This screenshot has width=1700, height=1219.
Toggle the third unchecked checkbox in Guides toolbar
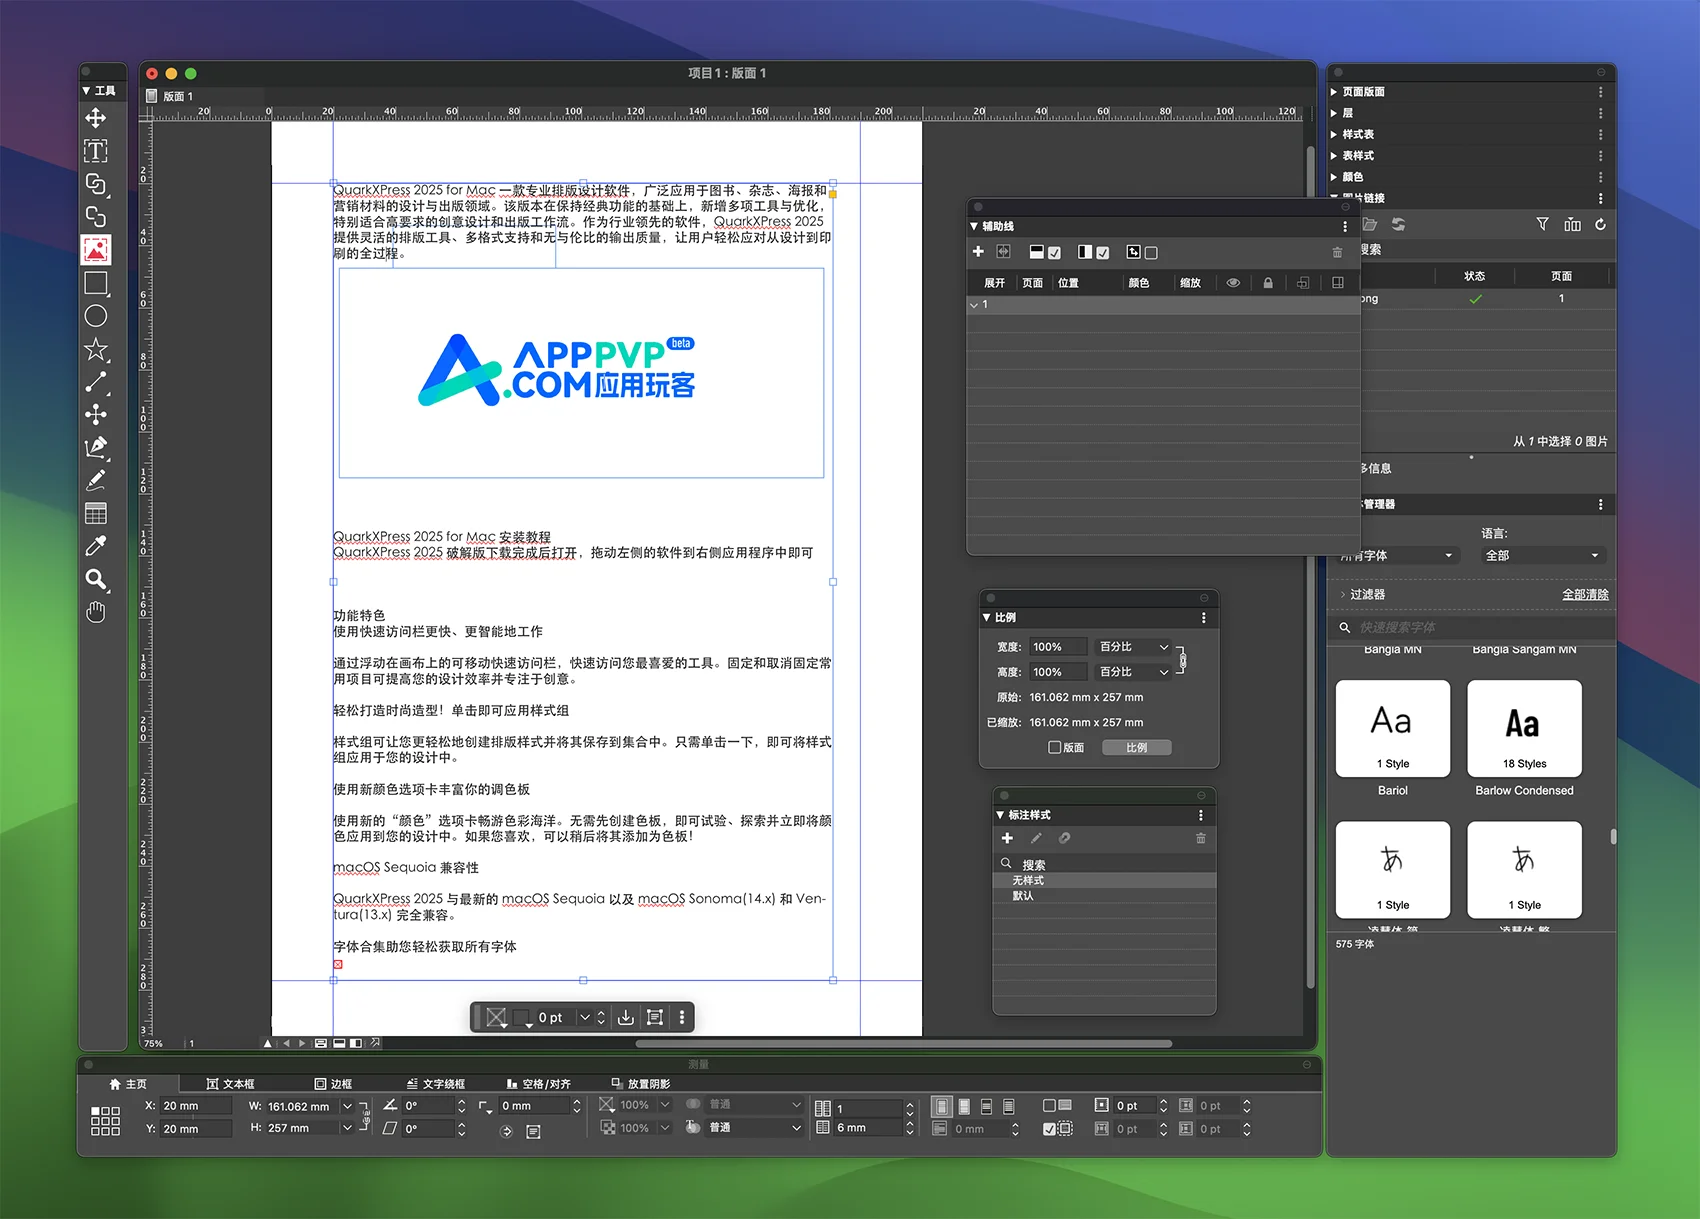pyautogui.click(x=1151, y=253)
